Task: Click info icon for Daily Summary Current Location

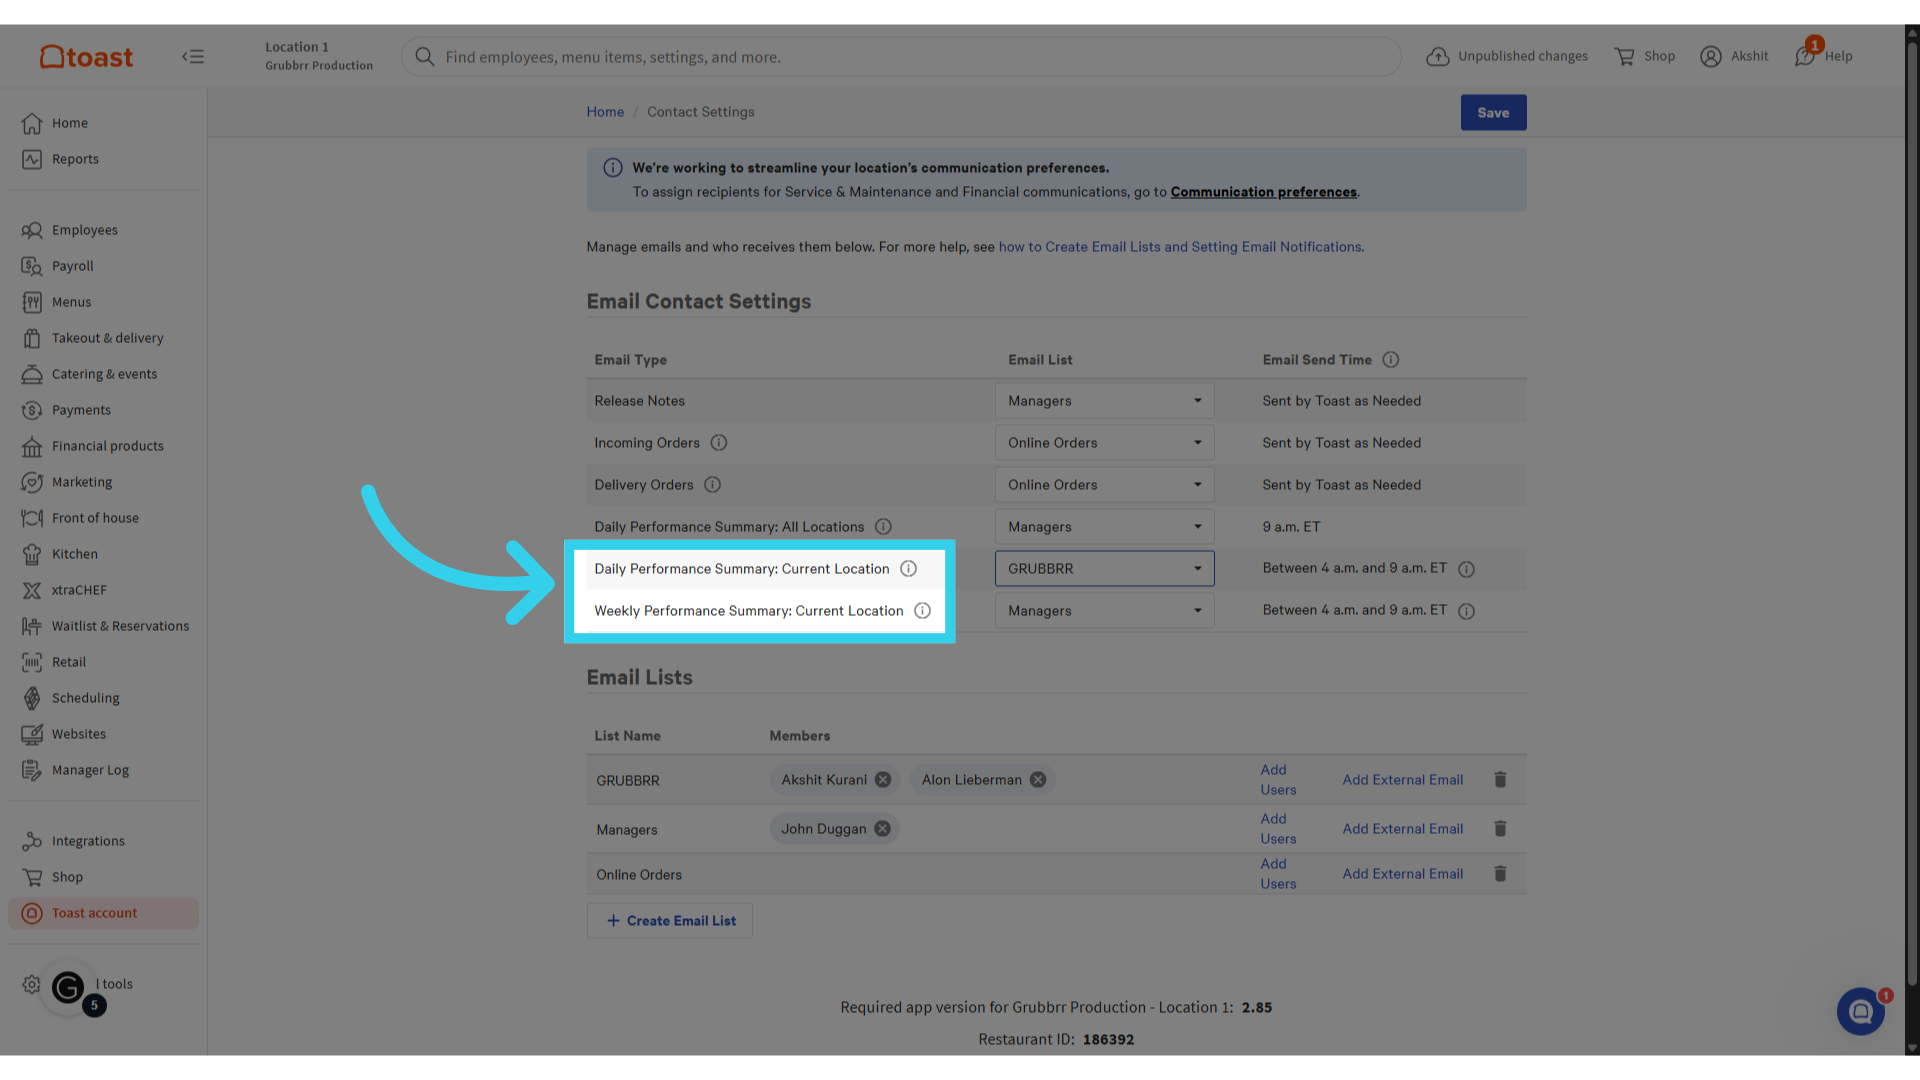Action: coord(908,569)
